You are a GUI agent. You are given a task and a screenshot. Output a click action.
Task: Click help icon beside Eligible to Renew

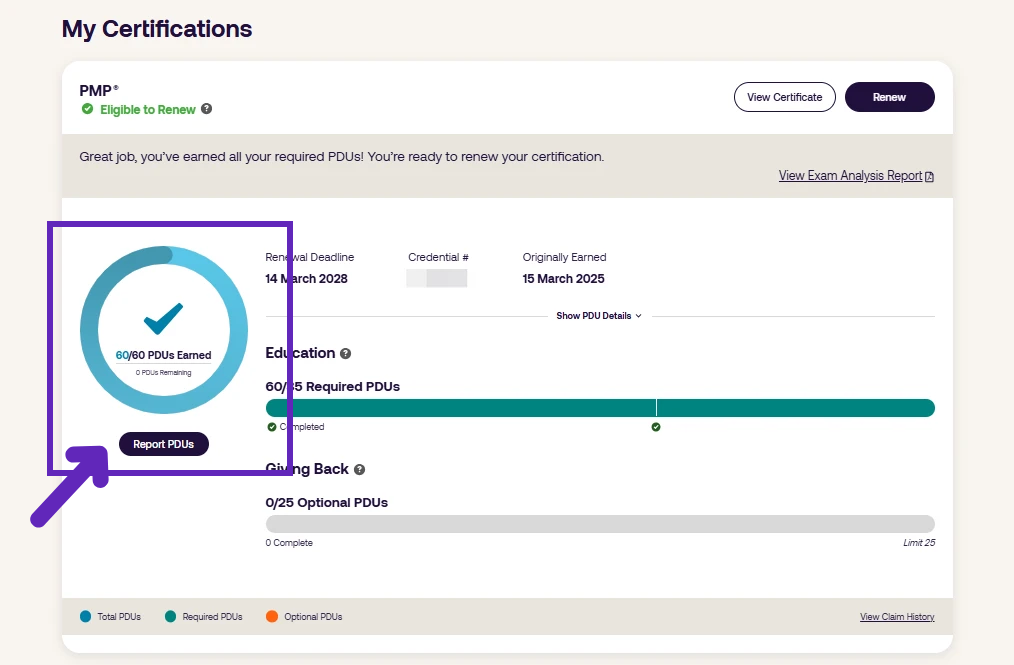206,109
